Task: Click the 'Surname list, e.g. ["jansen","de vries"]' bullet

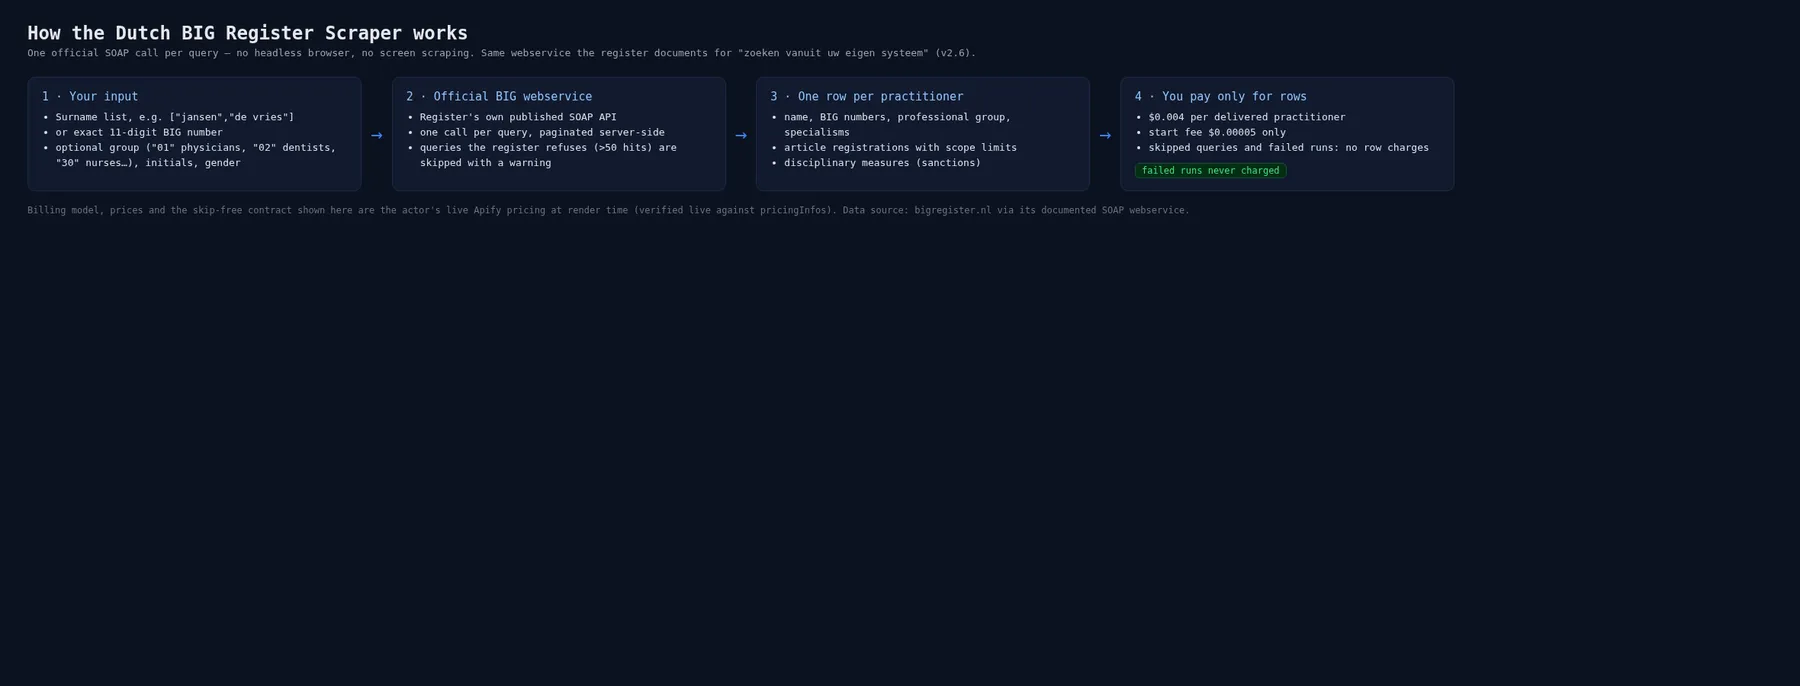Action: tap(175, 117)
